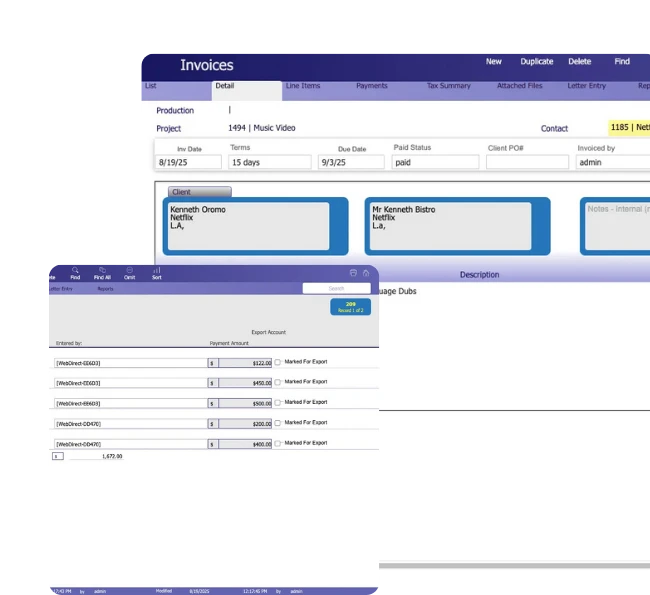Click the $450.00 payment amount field
This screenshot has width=650, height=595.
245,383
